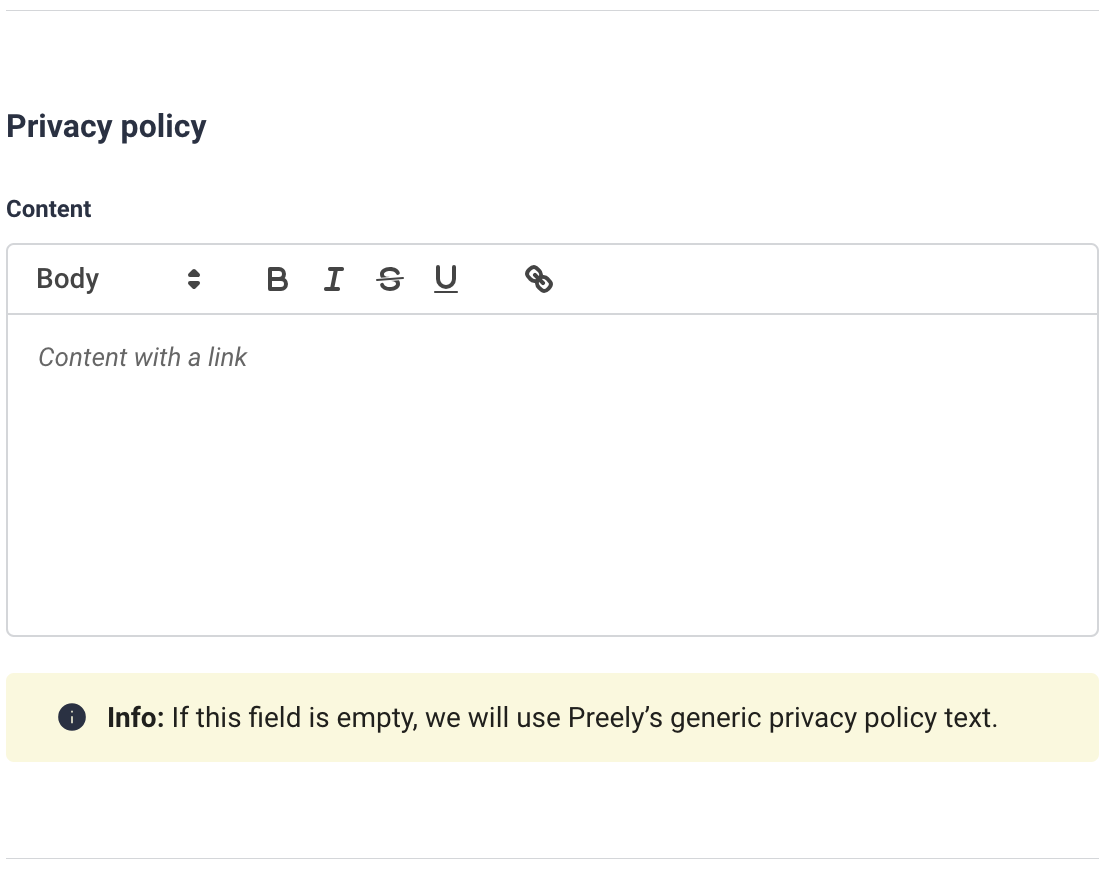Expand style options via the up-down arrows
This screenshot has width=1108, height=870.
click(194, 279)
